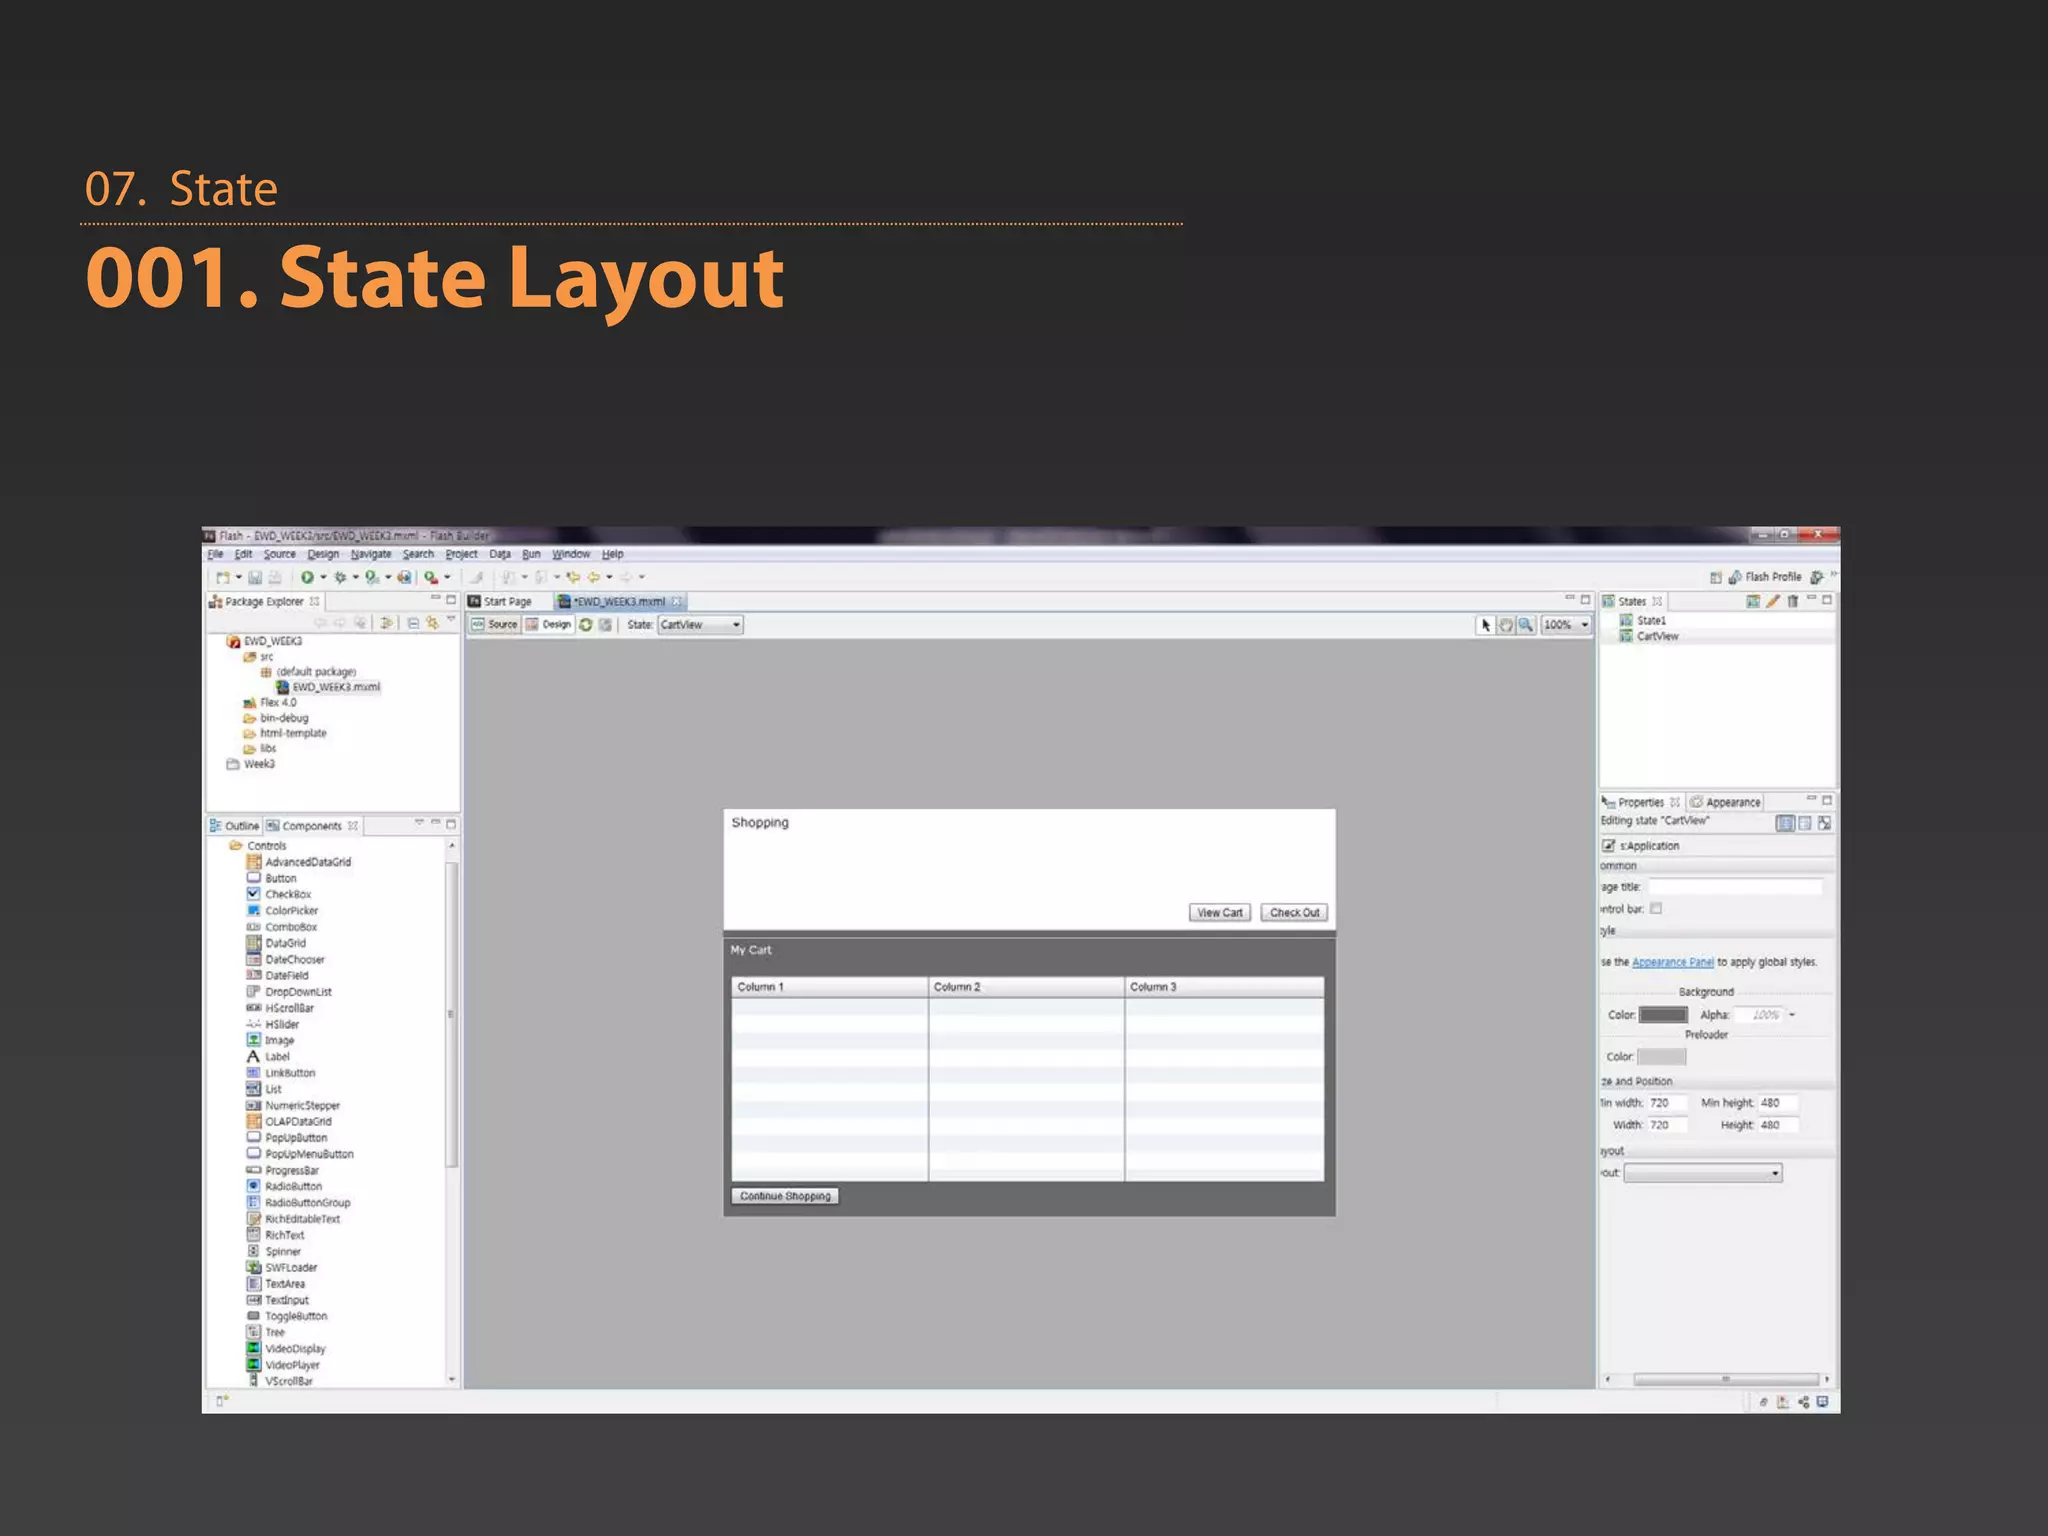The image size is (2048, 1536).
Task: Switch Properties to Standard view icon
Action: tap(1785, 823)
